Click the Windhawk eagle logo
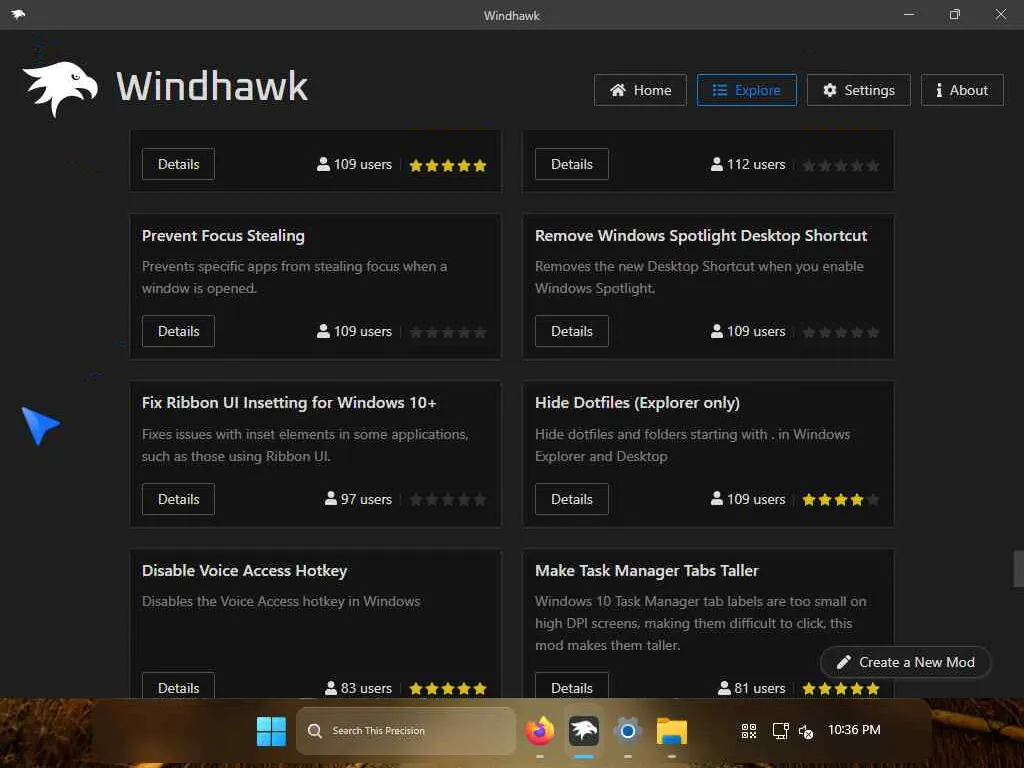1024x768 pixels. [x=60, y=88]
